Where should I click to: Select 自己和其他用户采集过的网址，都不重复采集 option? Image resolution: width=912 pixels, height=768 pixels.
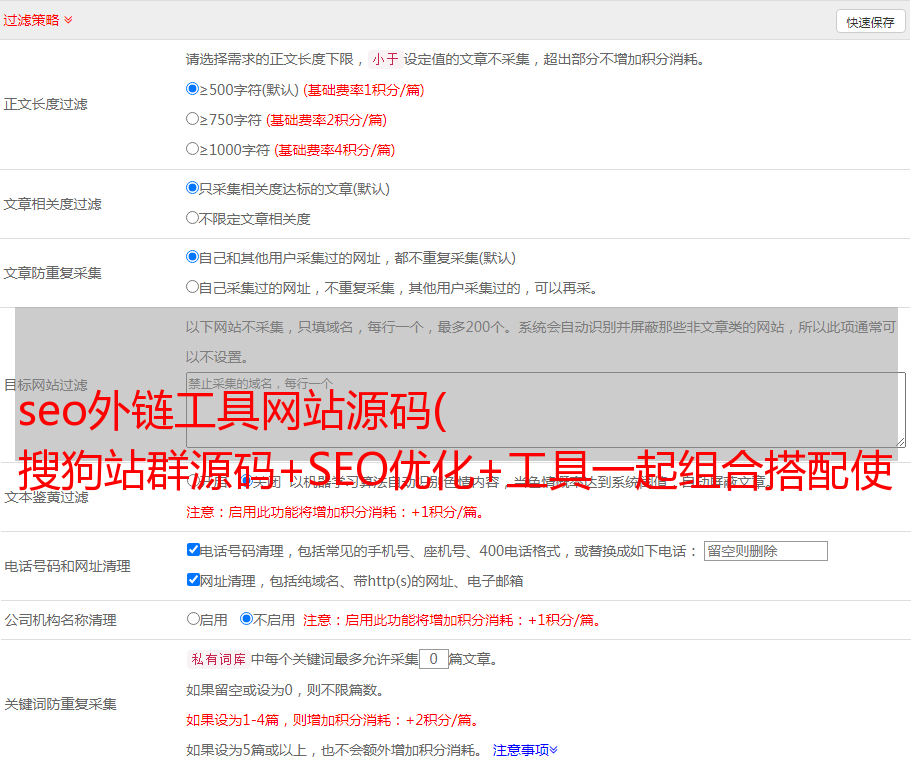click(x=192, y=257)
